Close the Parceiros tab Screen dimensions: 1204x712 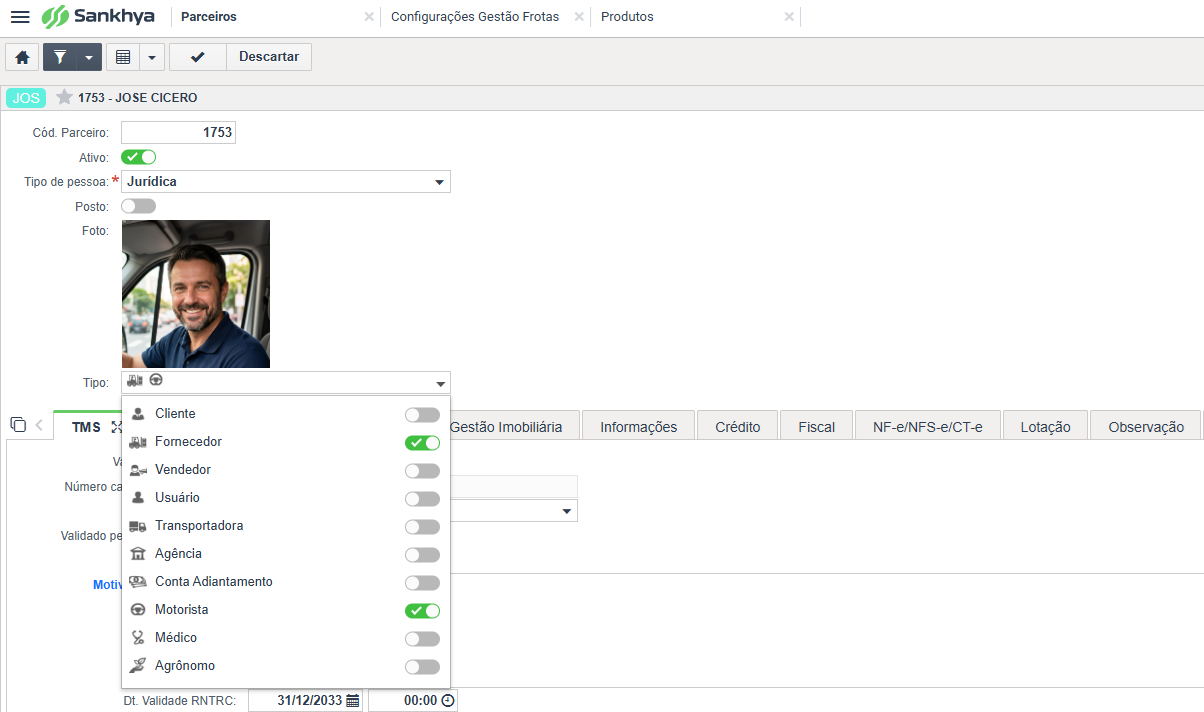[369, 17]
